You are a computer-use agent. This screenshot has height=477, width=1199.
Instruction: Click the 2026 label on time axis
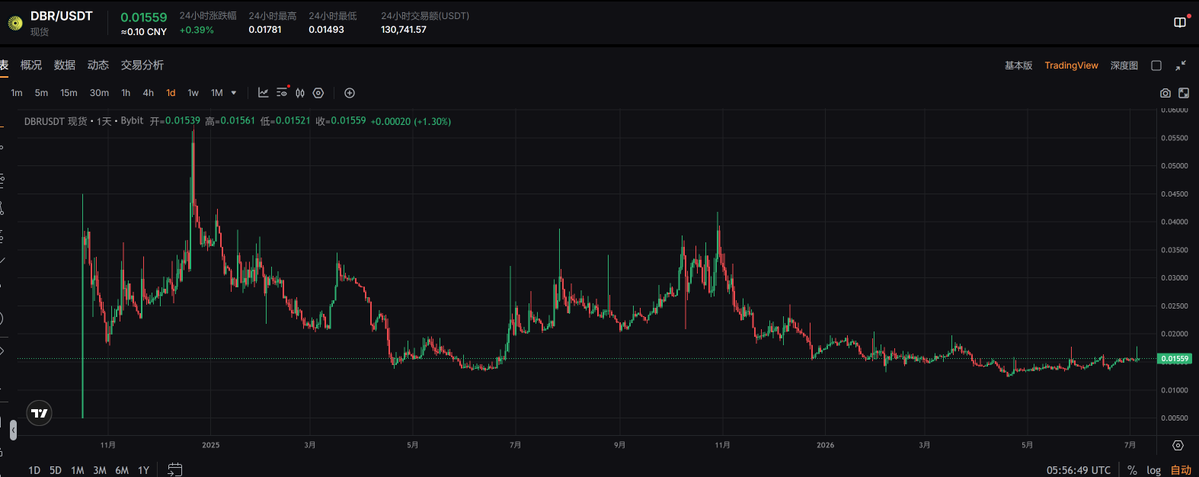pos(825,445)
